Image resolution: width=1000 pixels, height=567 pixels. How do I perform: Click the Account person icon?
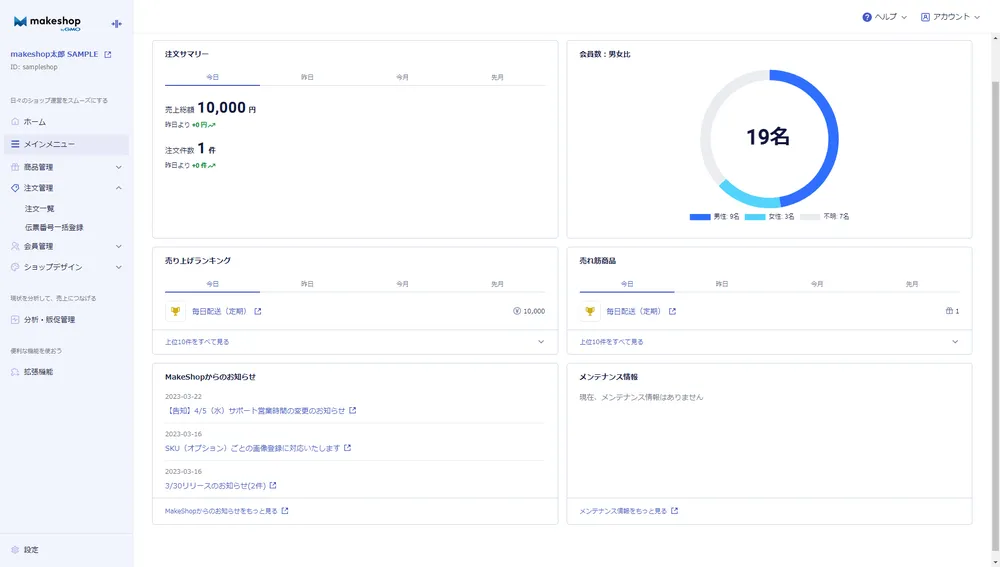tap(925, 17)
